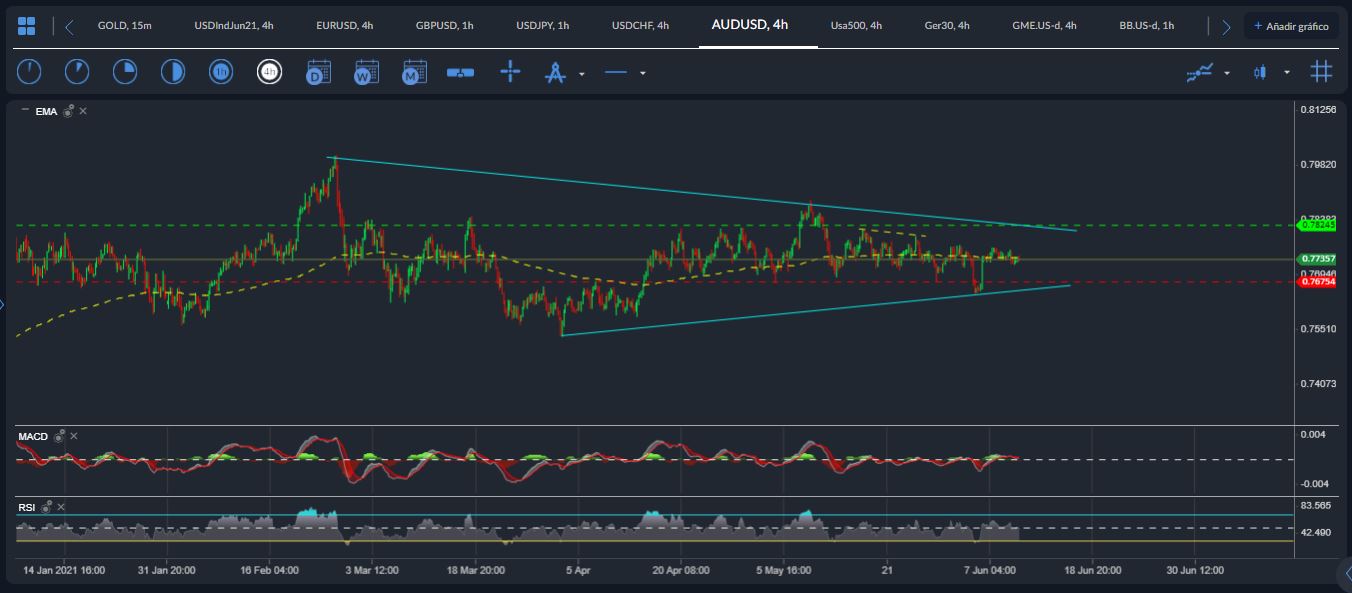Expand the chart type dropdown arrow
Image resolution: width=1352 pixels, height=593 pixels.
(1287, 73)
